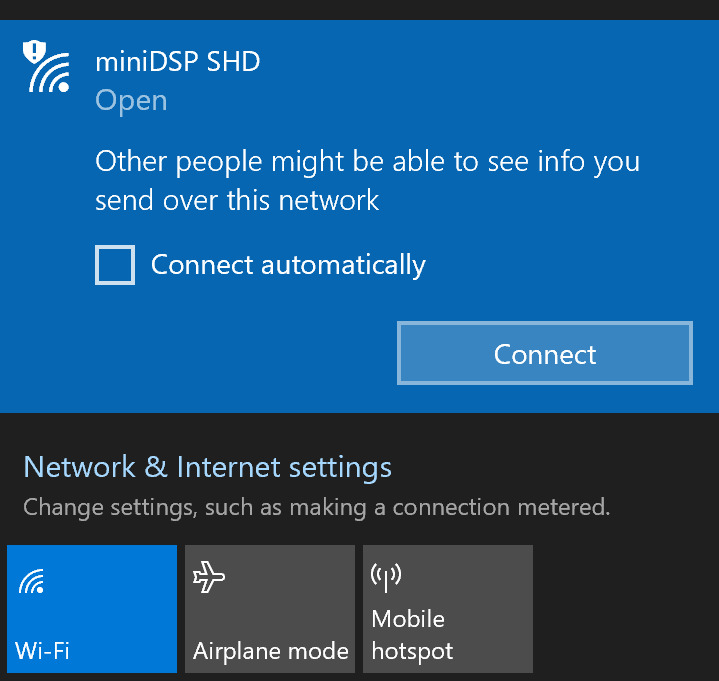Enable Airplane mode tile

270,609
